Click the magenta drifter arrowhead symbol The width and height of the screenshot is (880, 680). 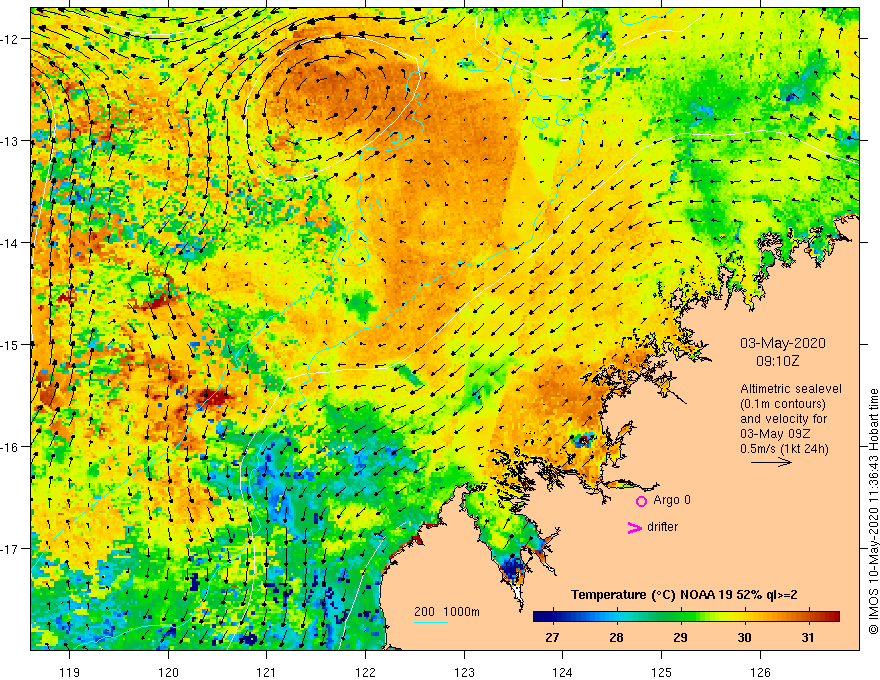pos(634,527)
